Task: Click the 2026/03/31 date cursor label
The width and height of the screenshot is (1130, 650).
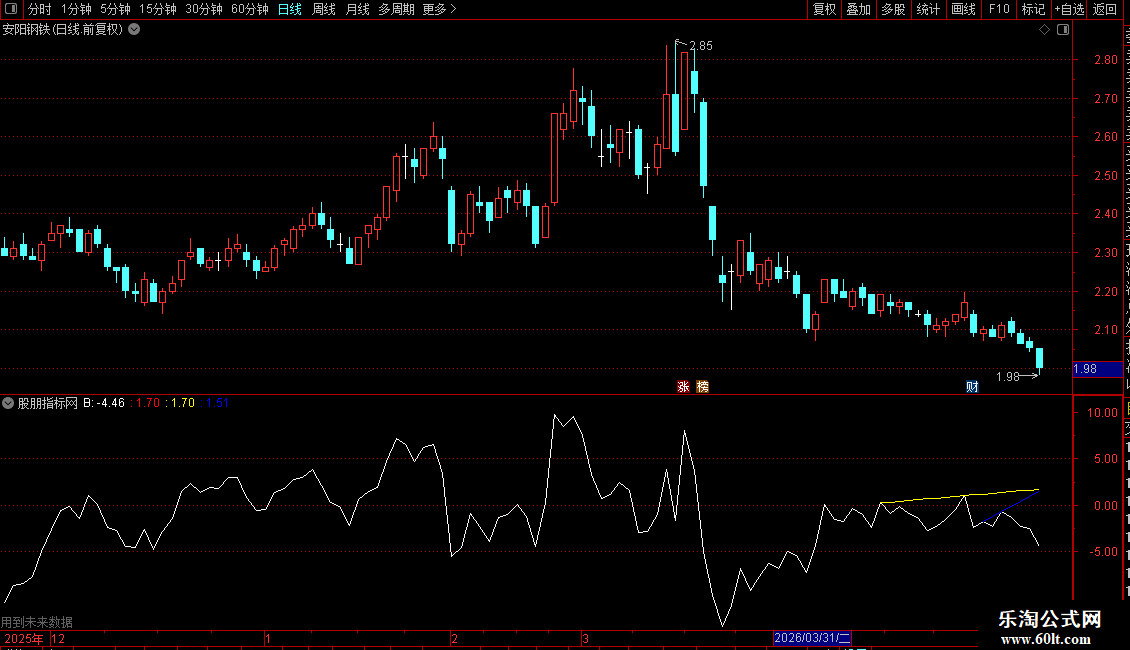Action: [812, 638]
